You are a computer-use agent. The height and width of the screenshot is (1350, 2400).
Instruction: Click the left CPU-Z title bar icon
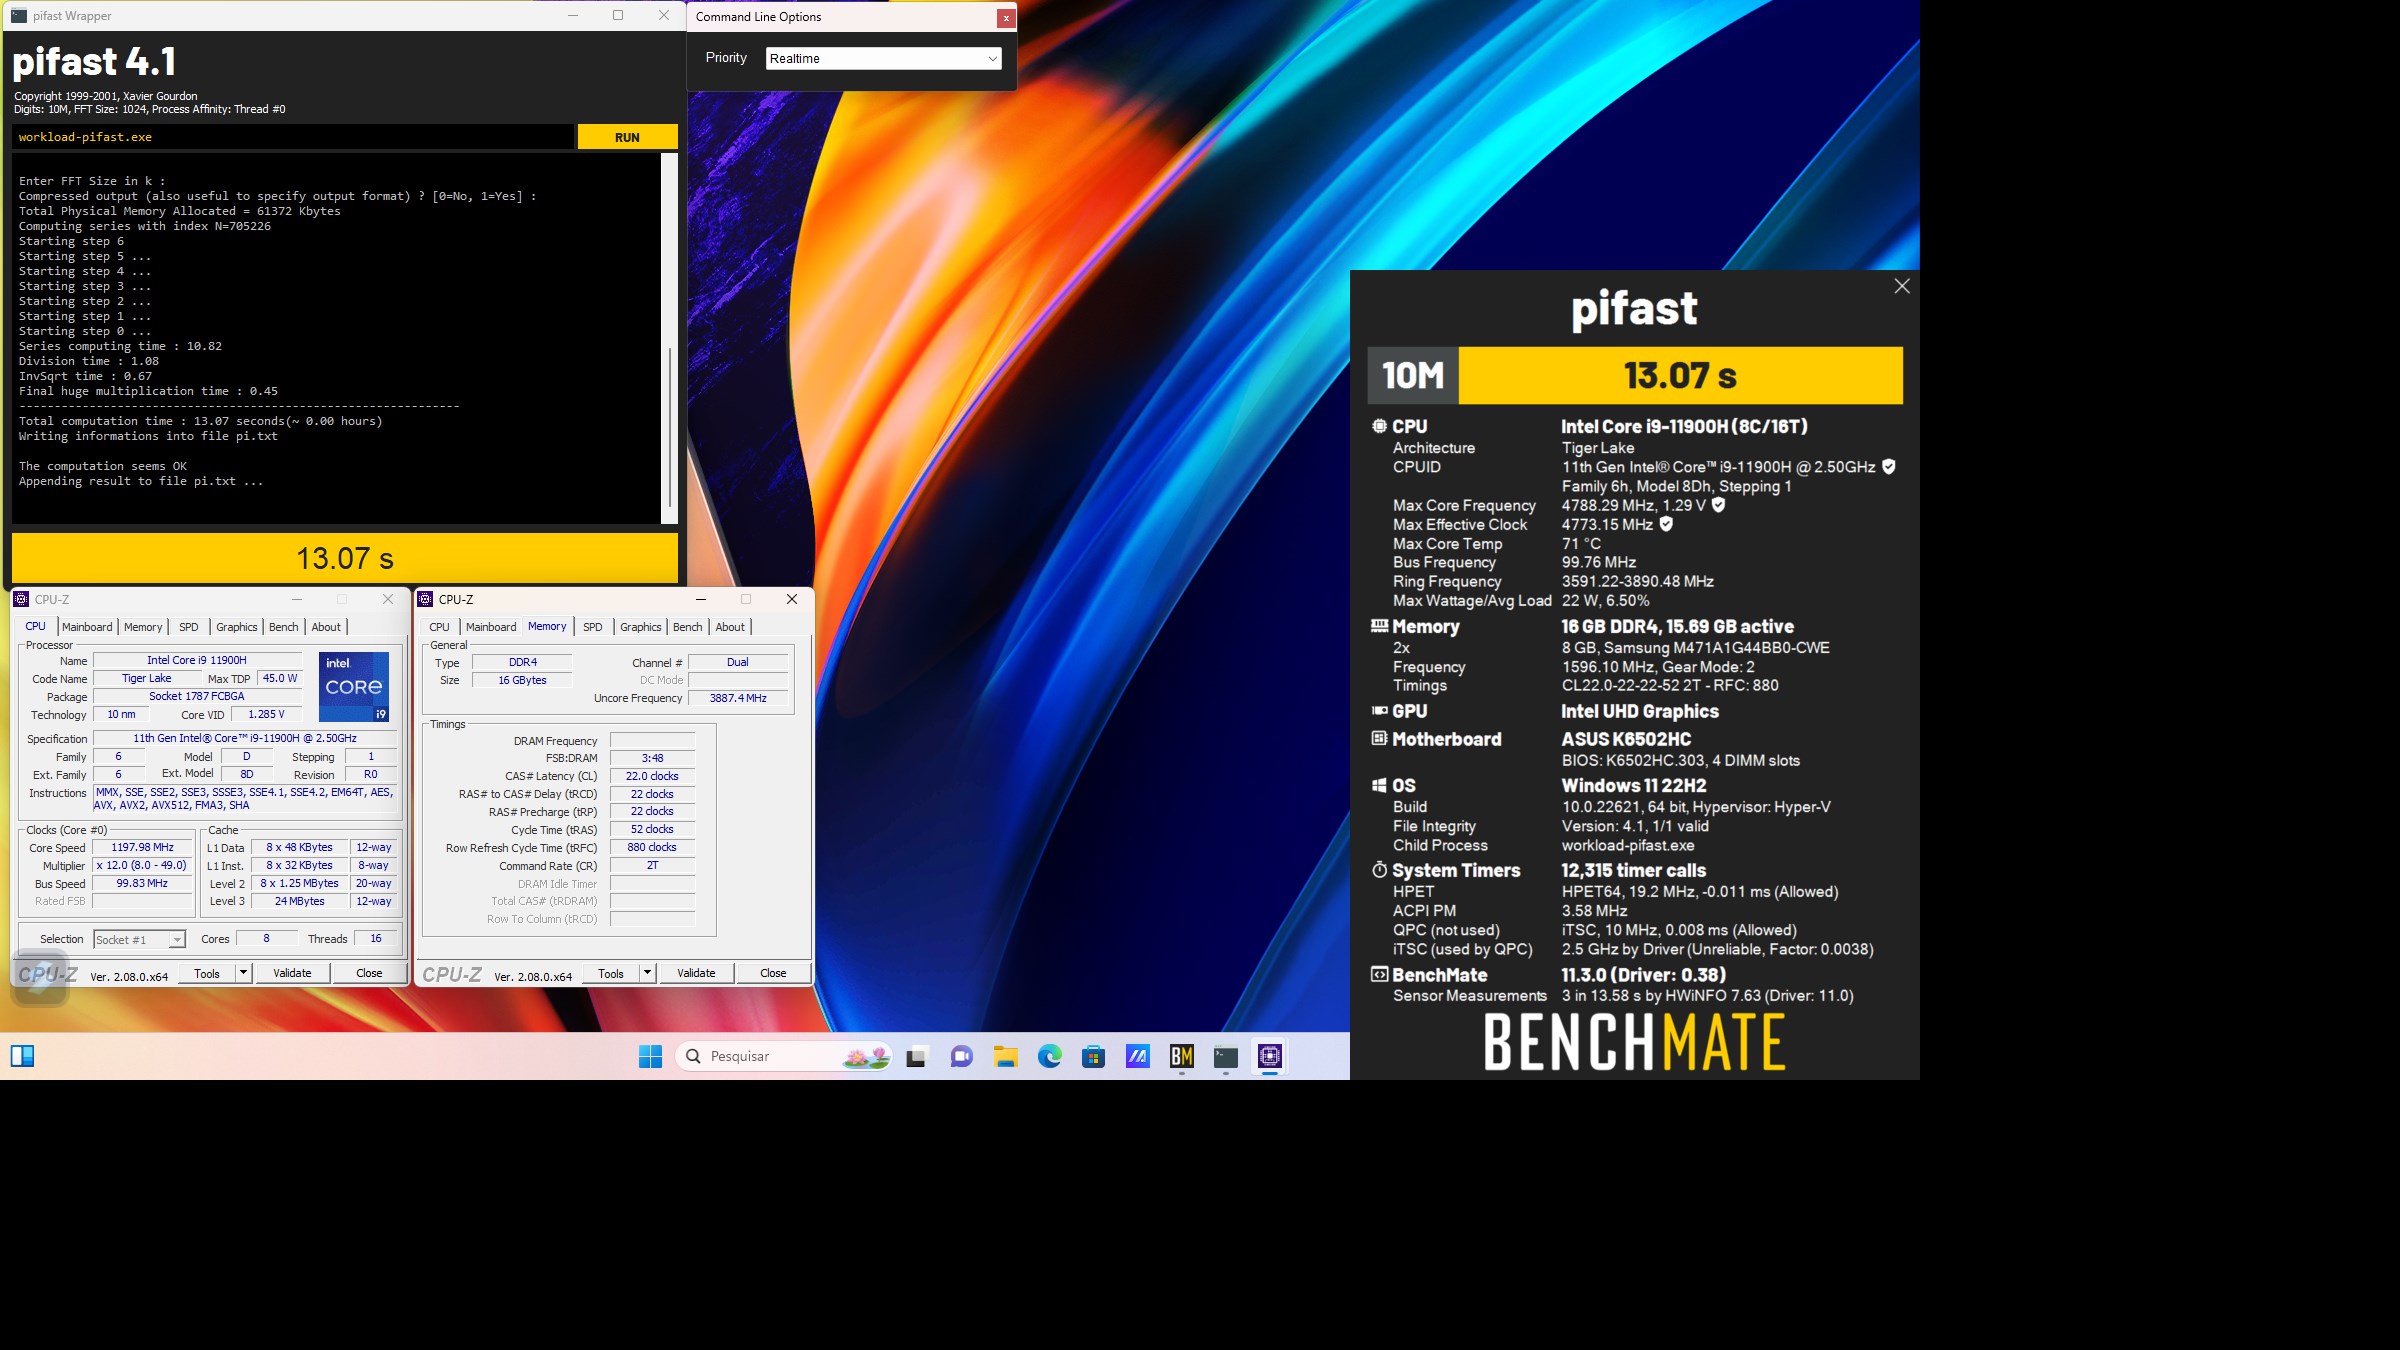click(x=21, y=599)
